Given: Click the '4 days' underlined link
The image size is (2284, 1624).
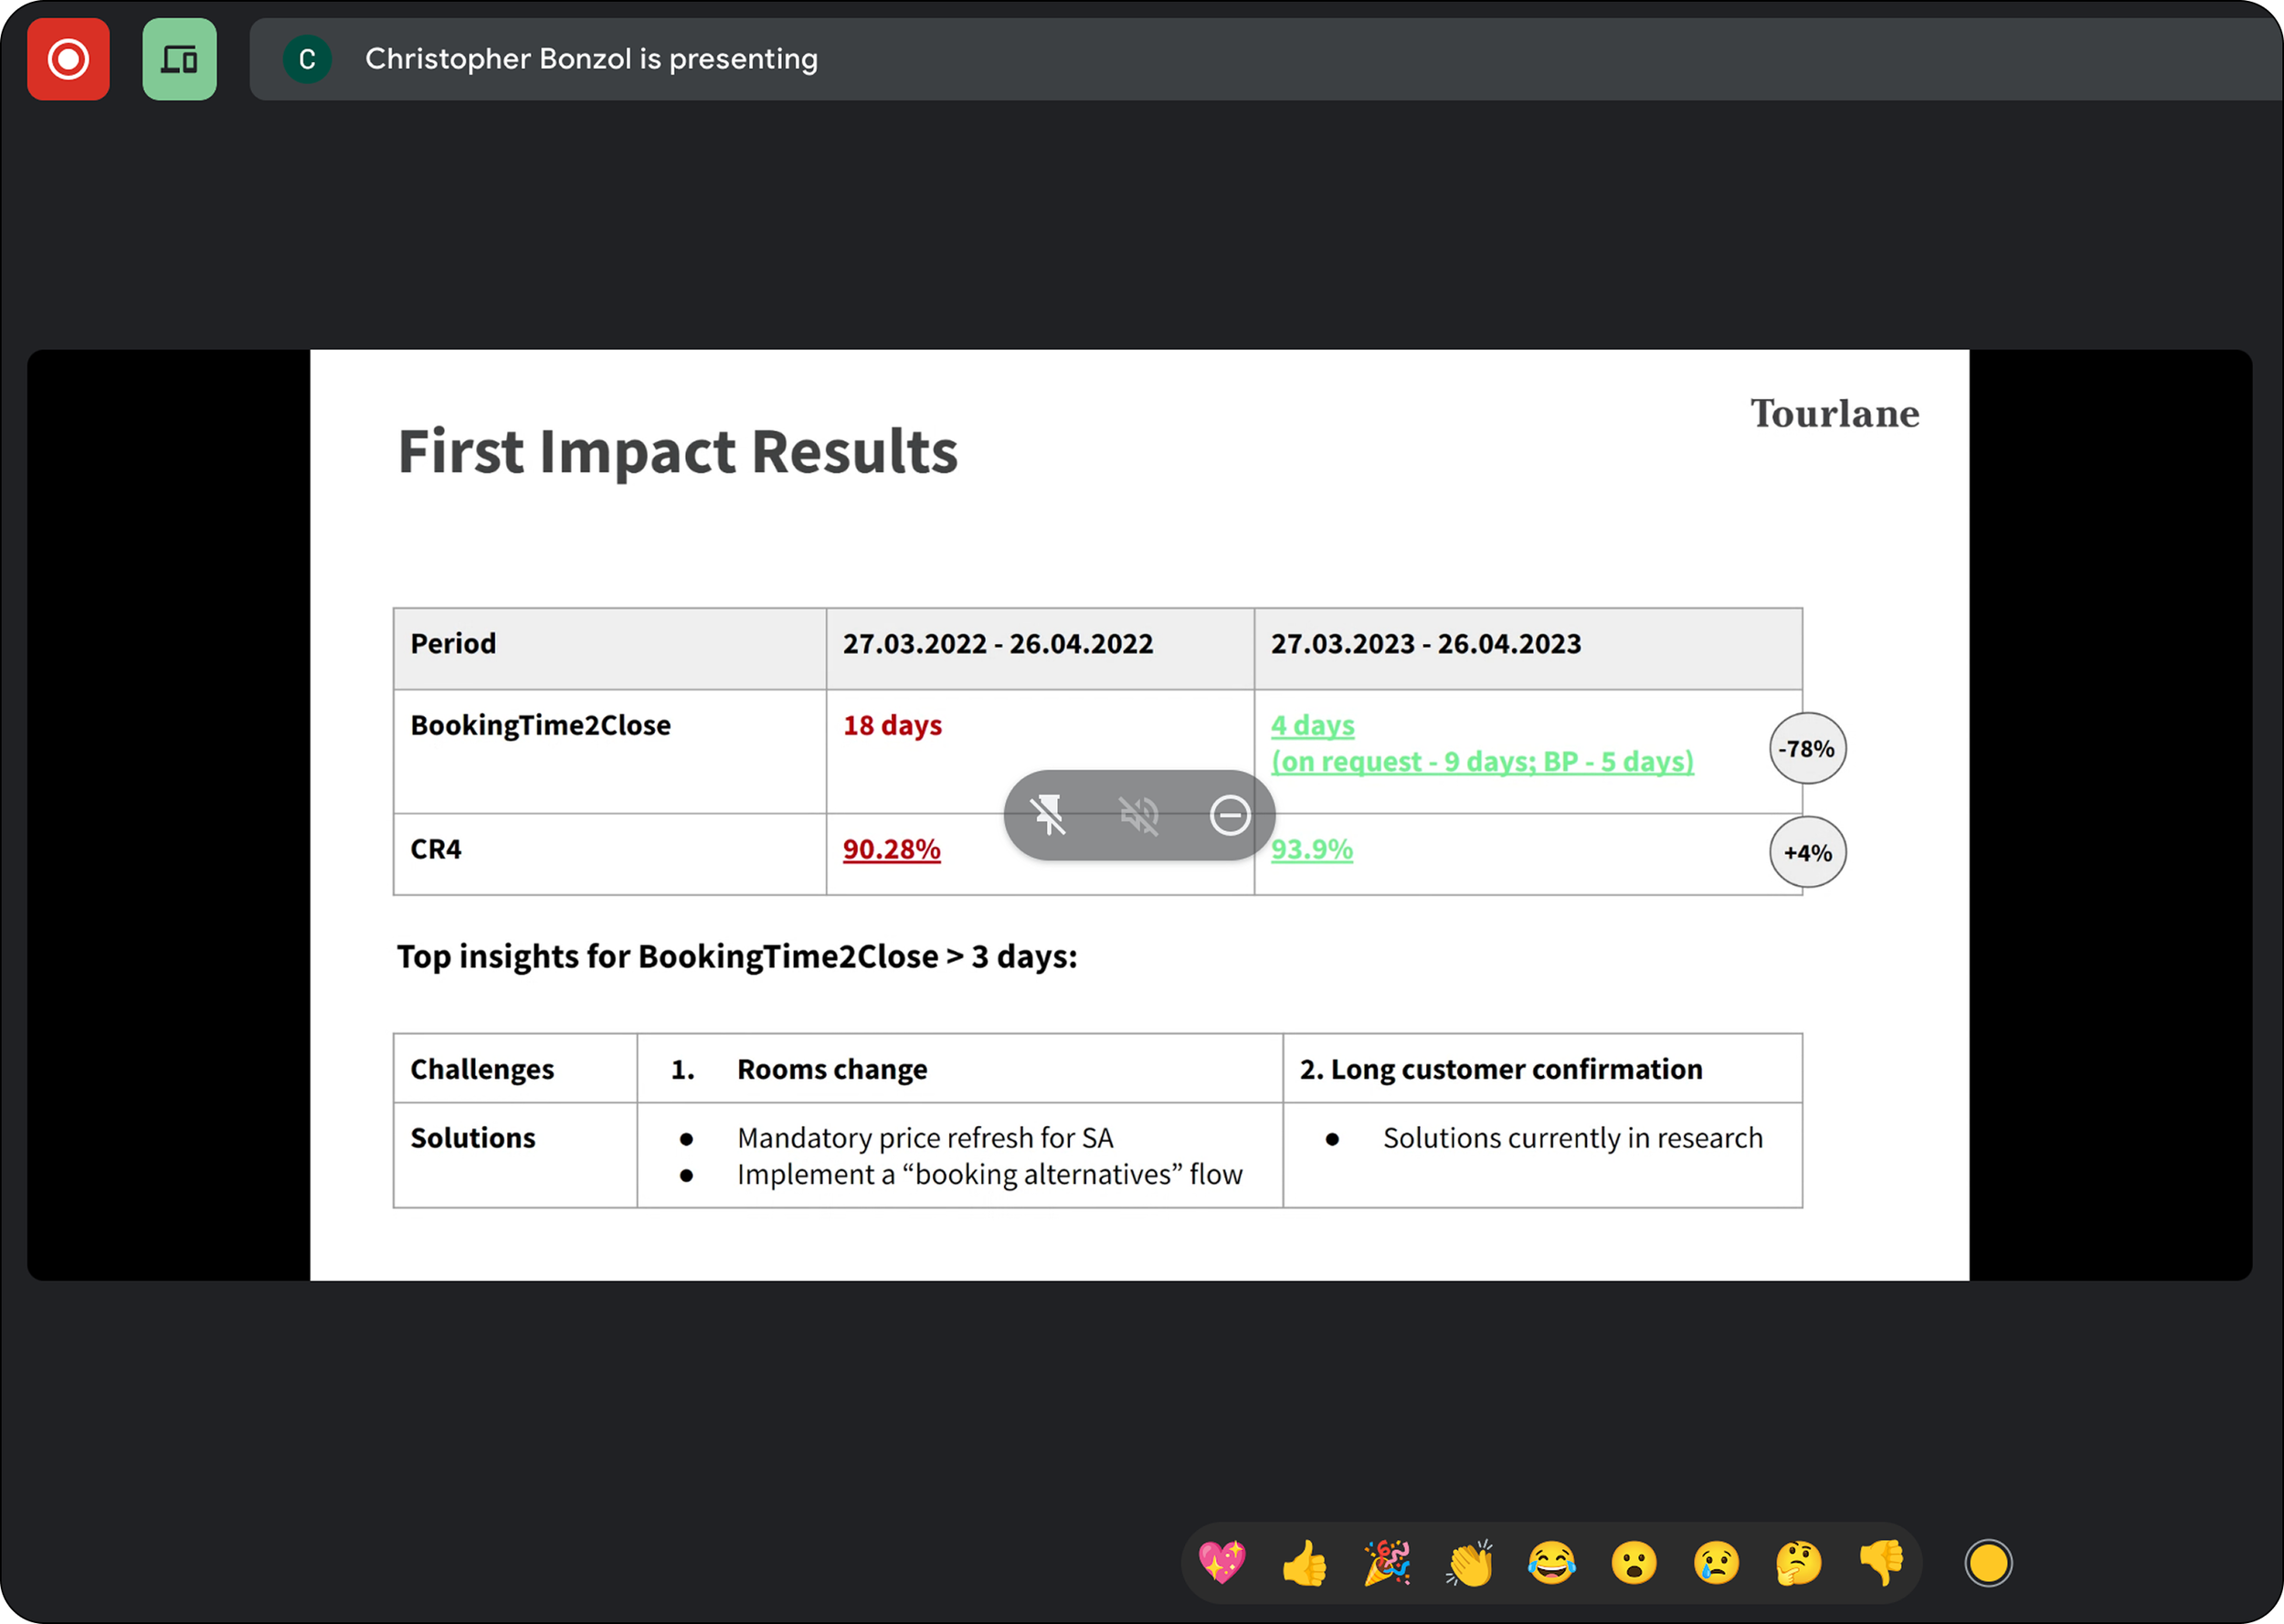Looking at the screenshot, I should click(x=1312, y=725).
